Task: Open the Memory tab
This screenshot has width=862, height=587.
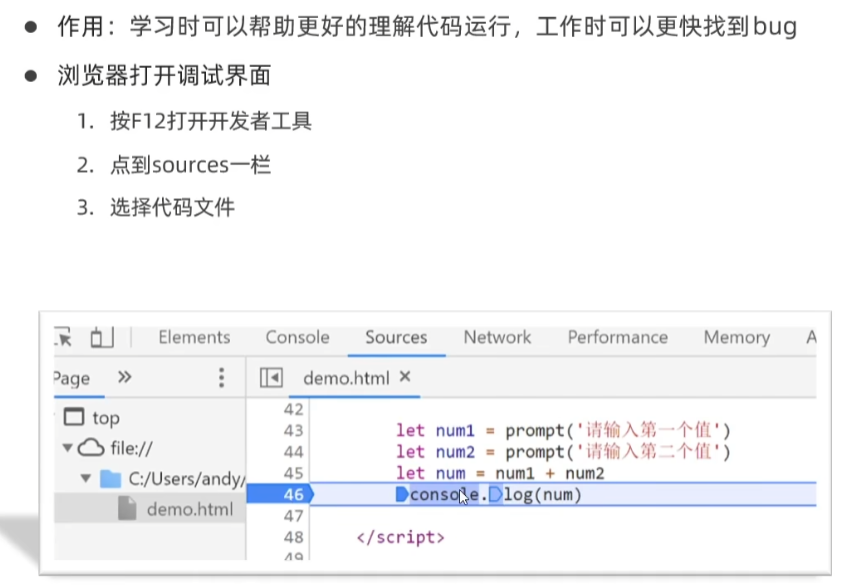Action: click(x=737, y=337)
